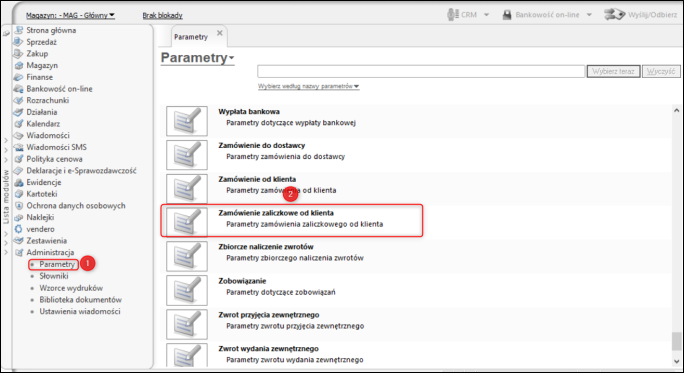The image size is (684, 373).
Task: Click the Zwrot przyjęcia zewnętrznego icon
Action: tap(187, 324)
